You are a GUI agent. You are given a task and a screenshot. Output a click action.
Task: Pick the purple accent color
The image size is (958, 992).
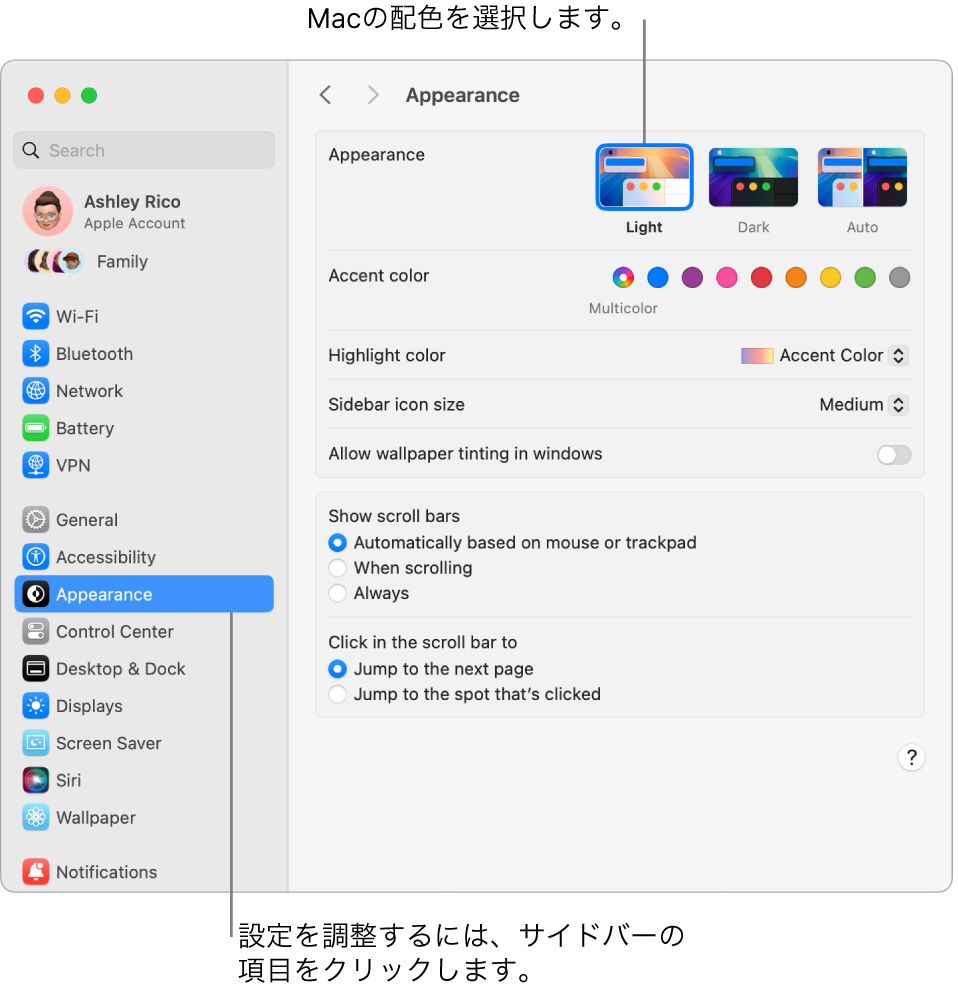tap(692, 277)
